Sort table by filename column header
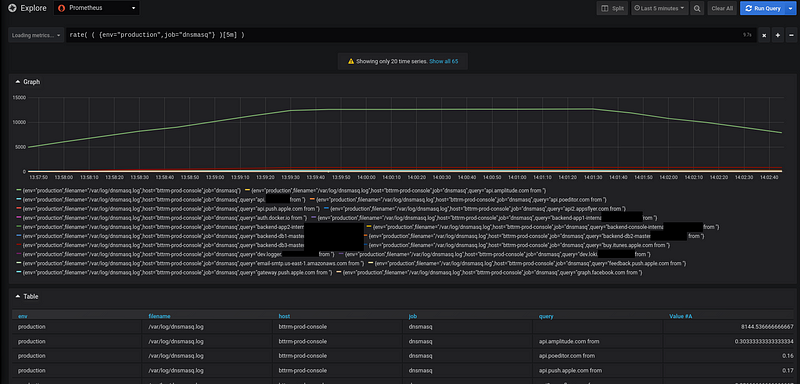This screenshot has width=800, height=384. [x=158, y=316]
